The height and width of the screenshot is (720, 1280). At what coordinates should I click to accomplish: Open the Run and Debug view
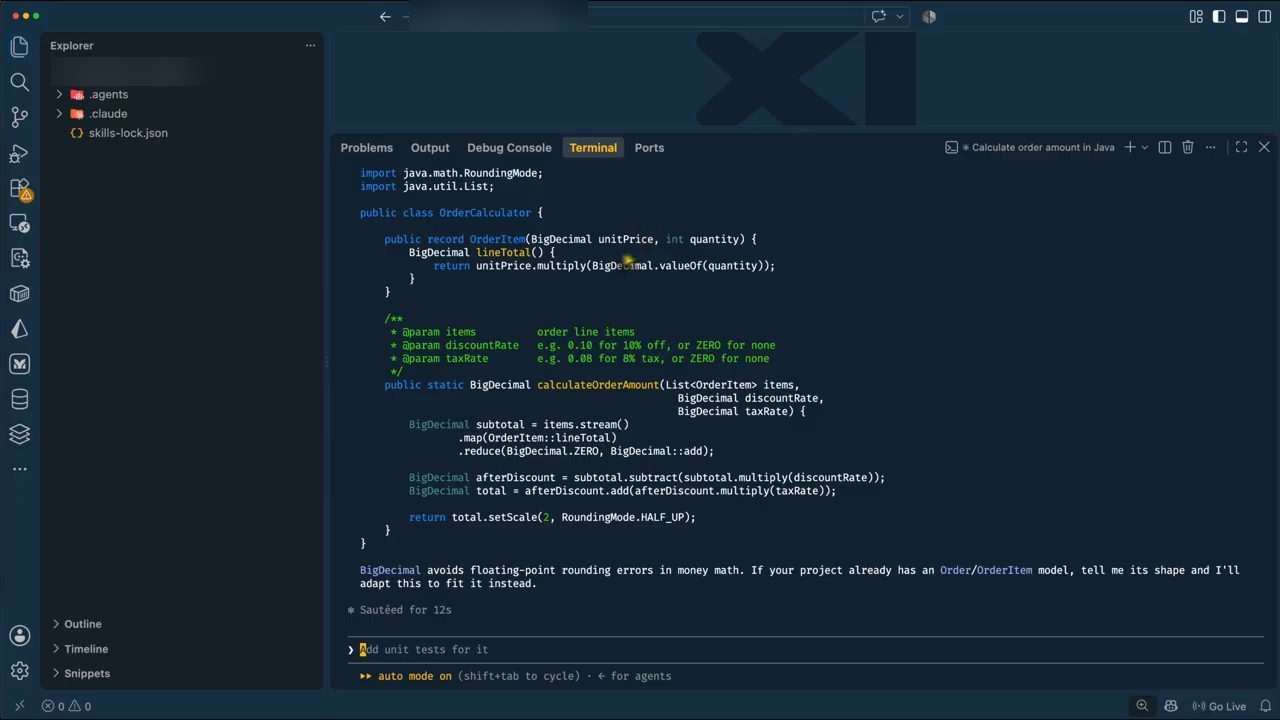coord(19,153)
